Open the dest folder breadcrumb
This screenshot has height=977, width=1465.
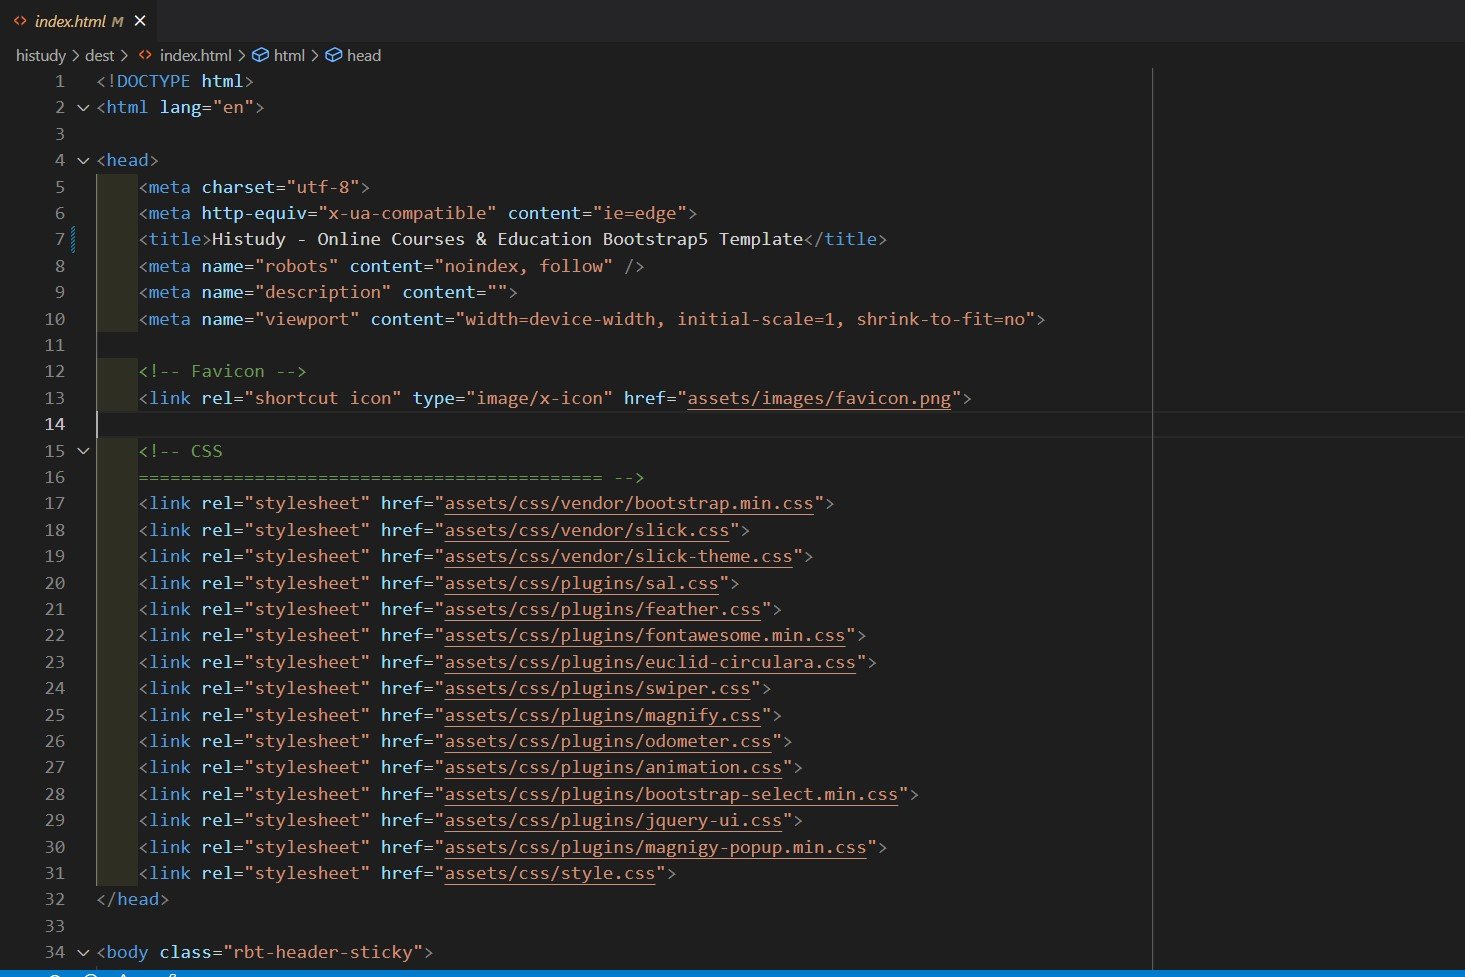point(99,56)
